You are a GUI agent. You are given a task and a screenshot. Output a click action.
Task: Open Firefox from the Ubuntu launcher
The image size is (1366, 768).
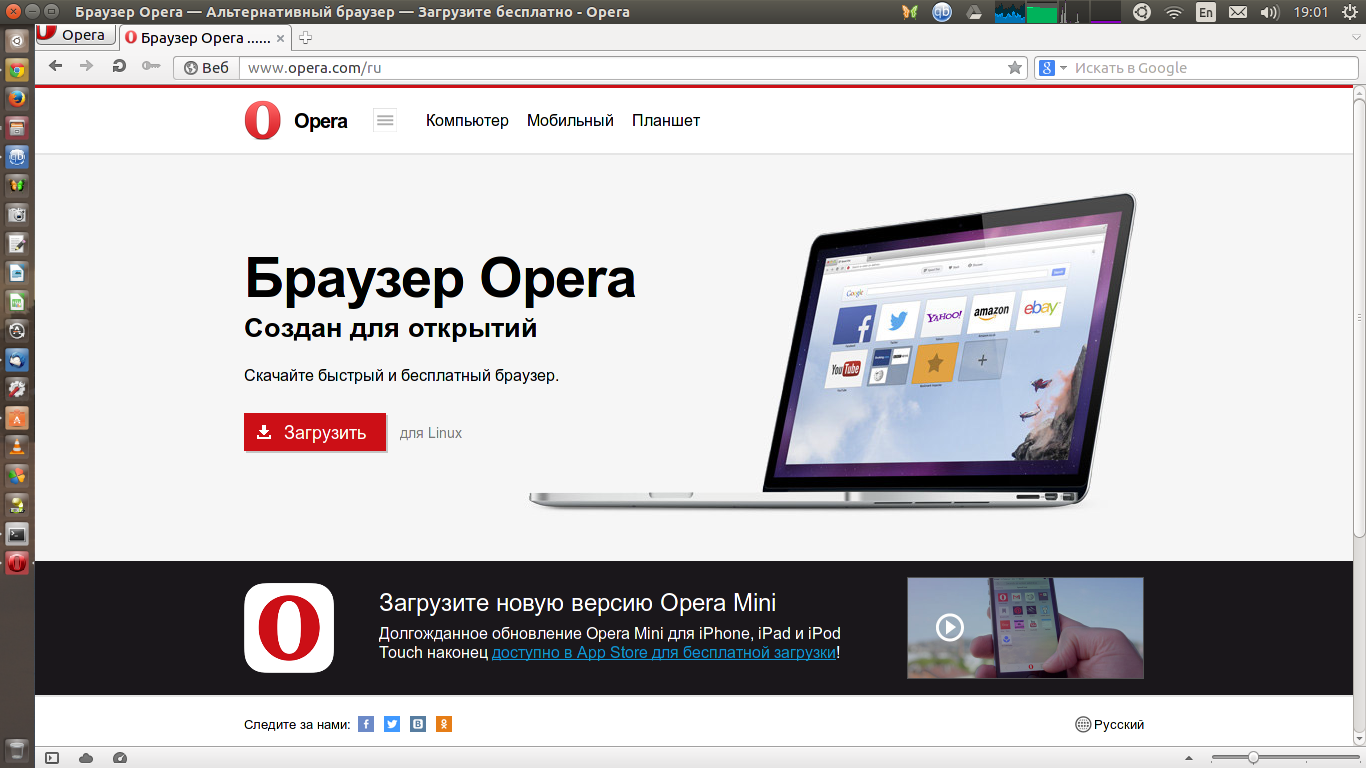point(17,98)
